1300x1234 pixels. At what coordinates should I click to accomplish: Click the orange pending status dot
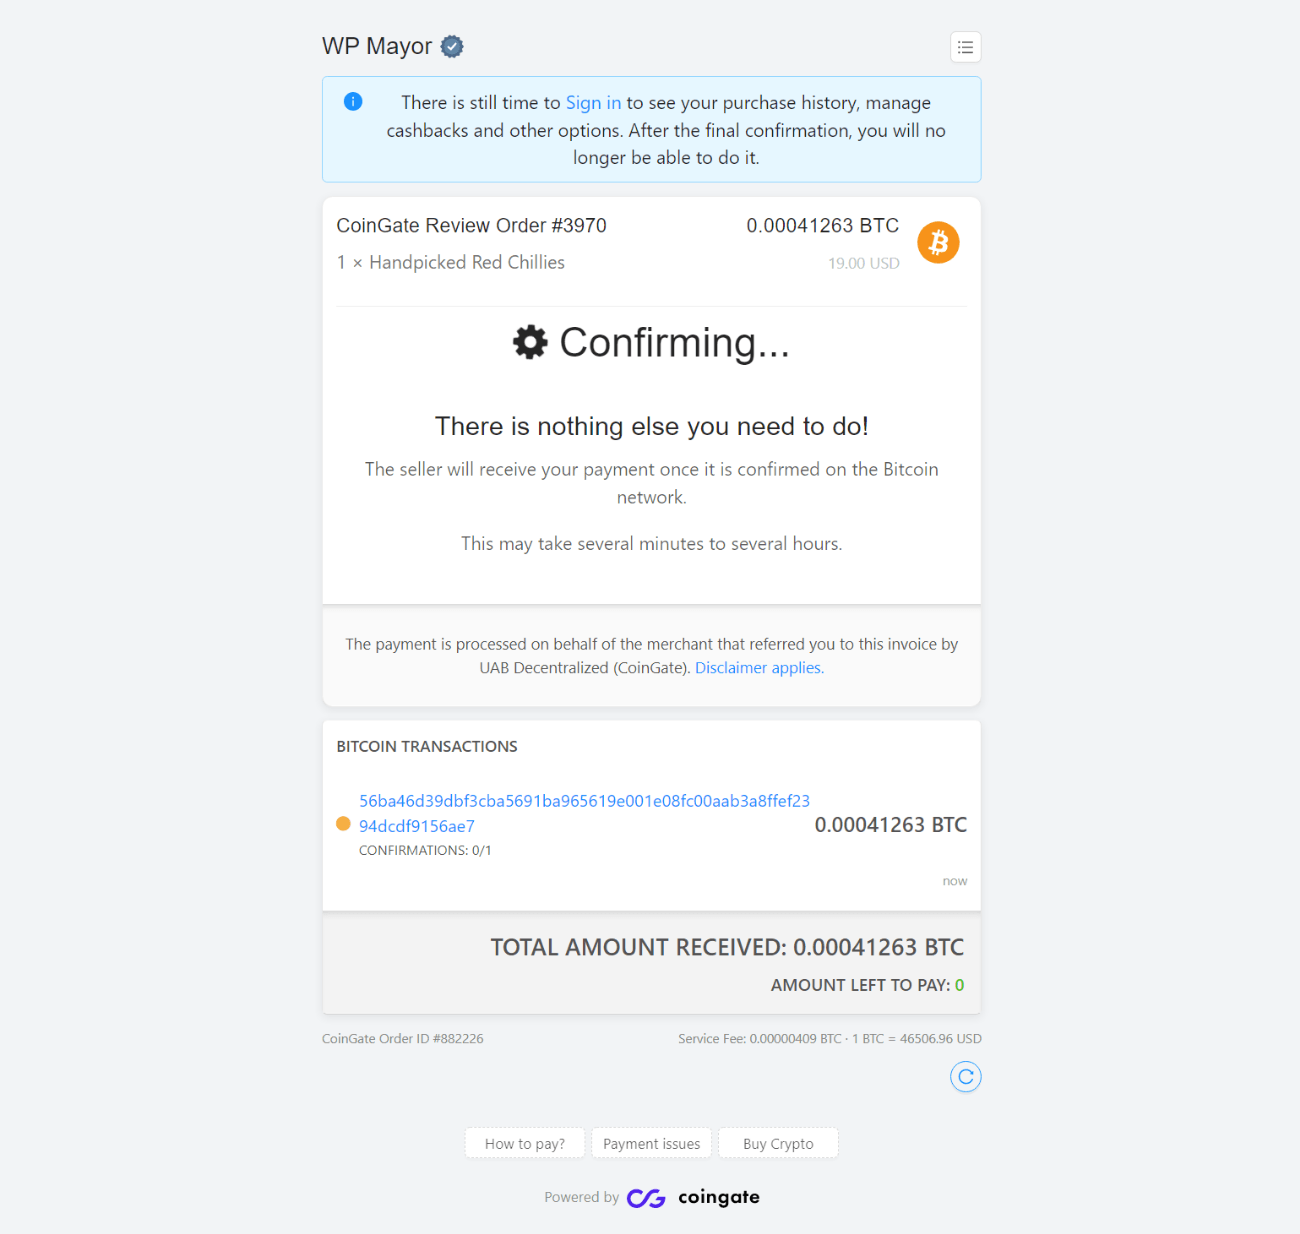point(343,824)
